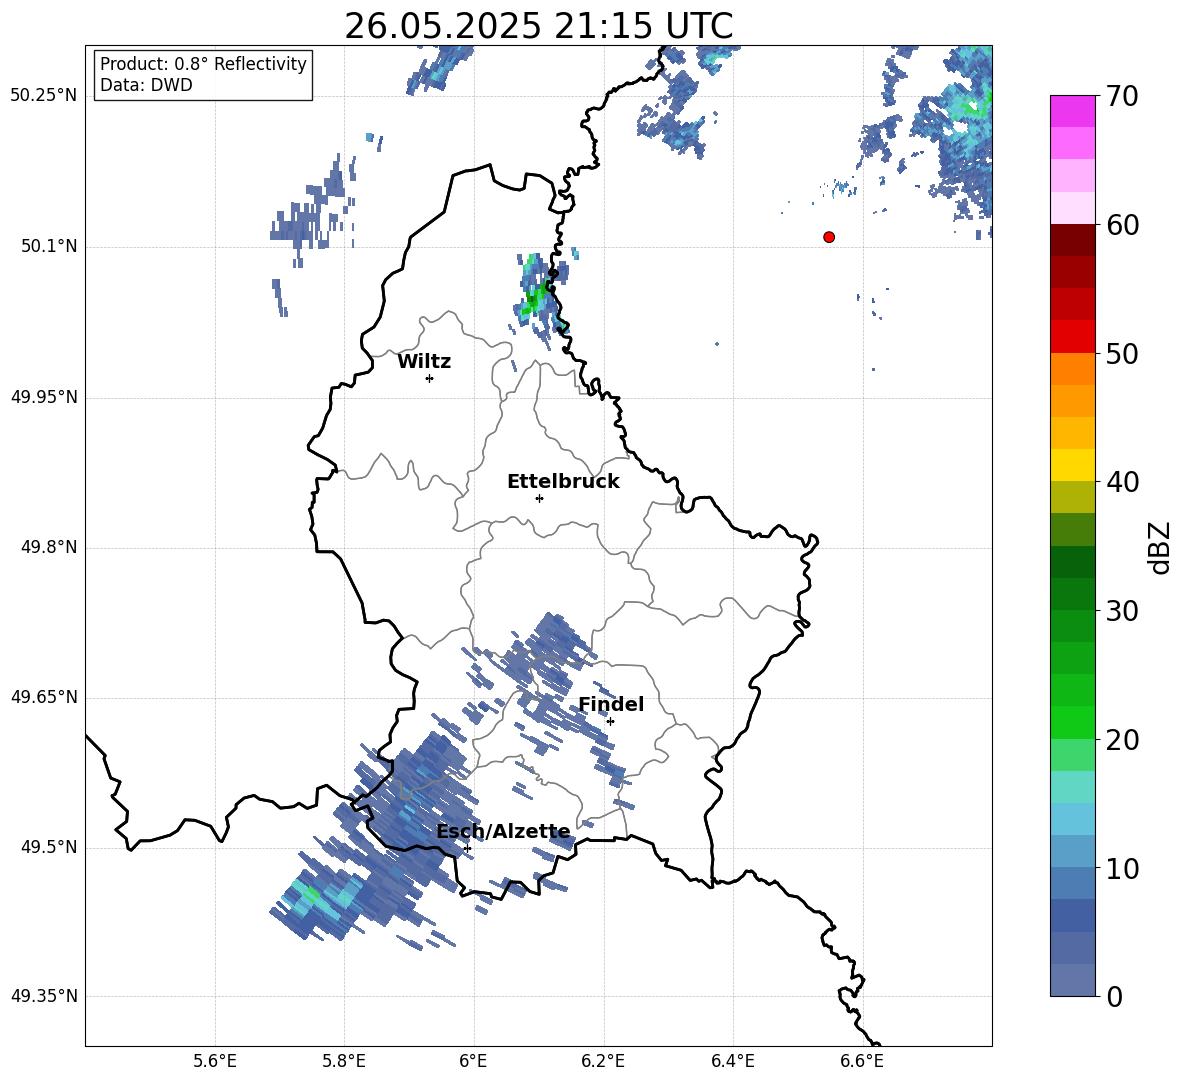Click the 50.1°N latitude label

pos(49,246)
